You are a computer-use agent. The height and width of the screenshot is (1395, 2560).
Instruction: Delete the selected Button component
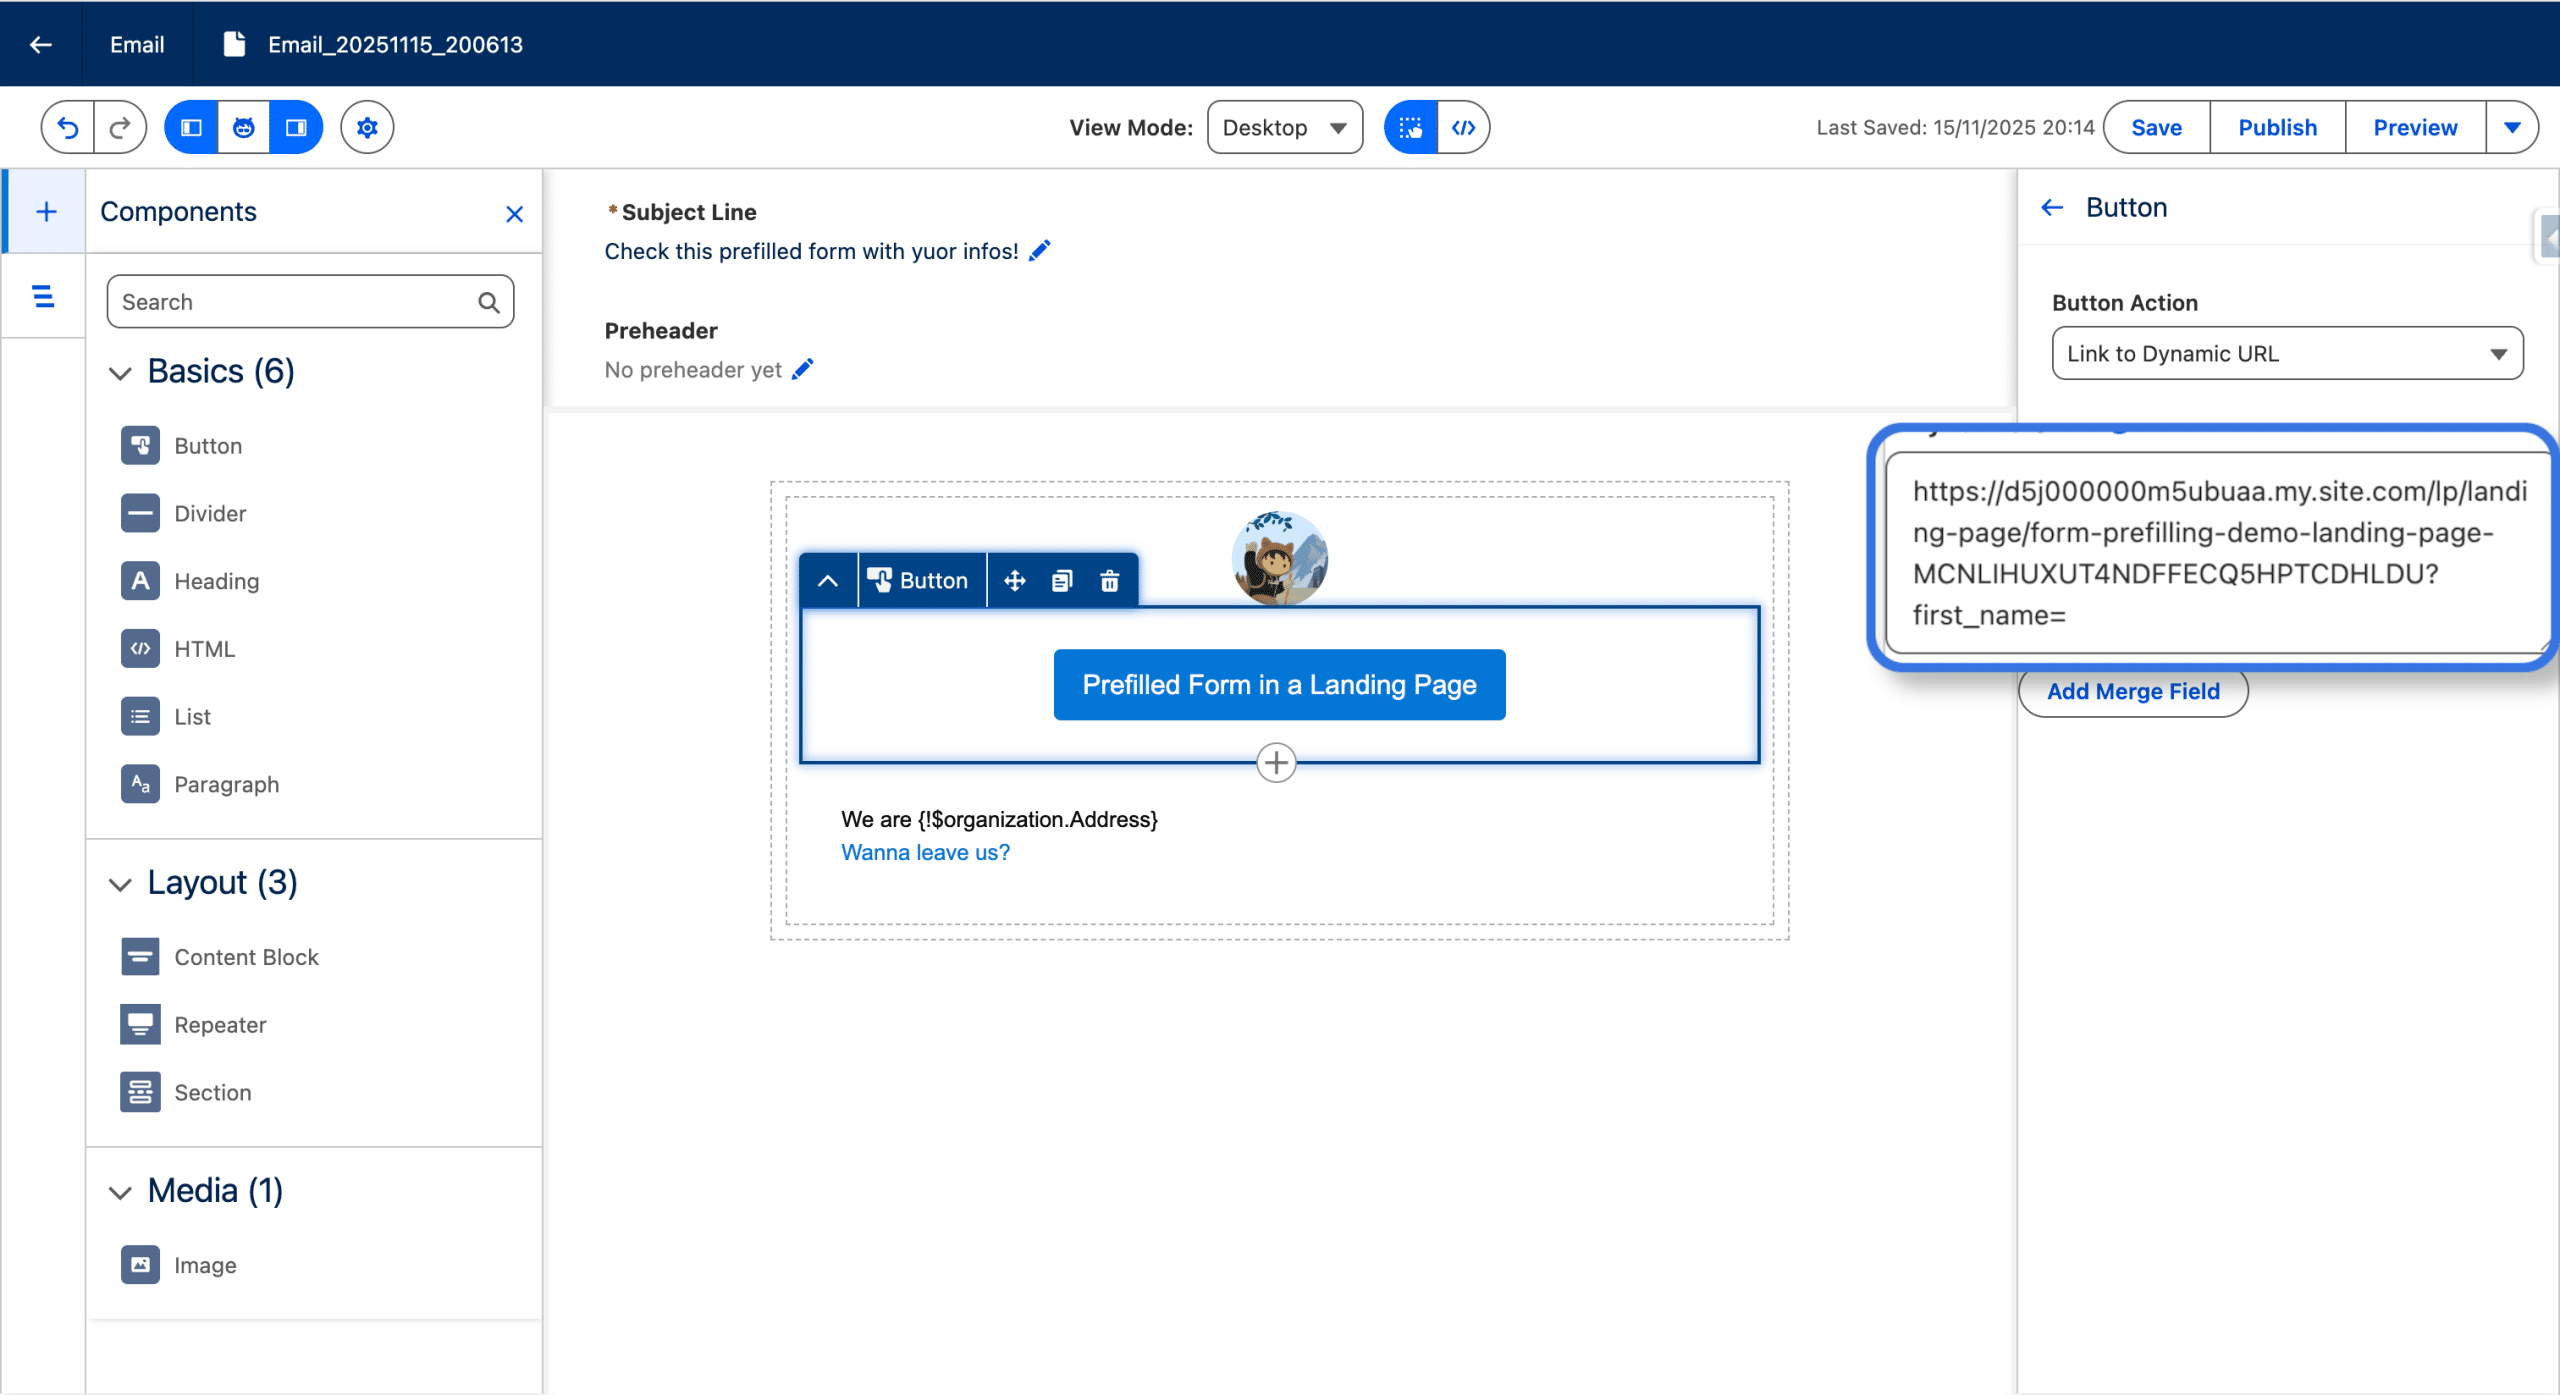coord(1109,581)
